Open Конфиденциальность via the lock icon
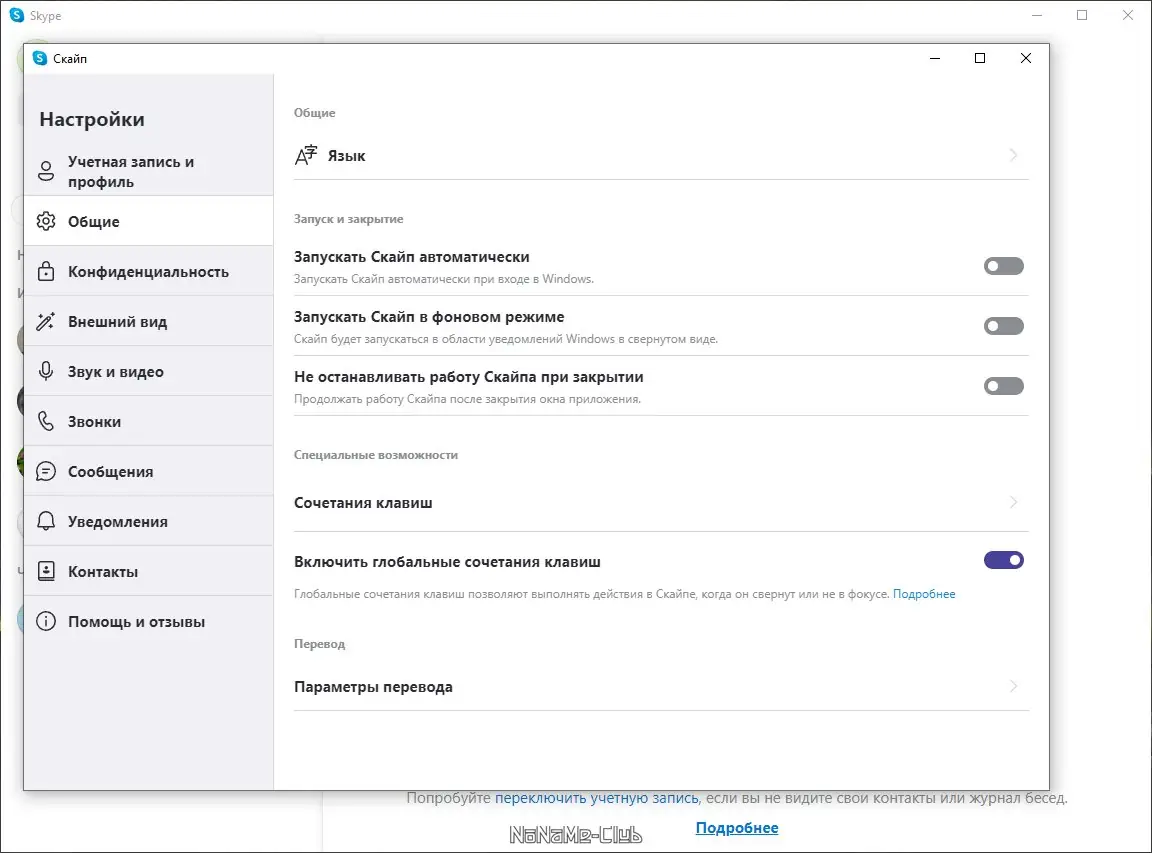 click(46, 271)
